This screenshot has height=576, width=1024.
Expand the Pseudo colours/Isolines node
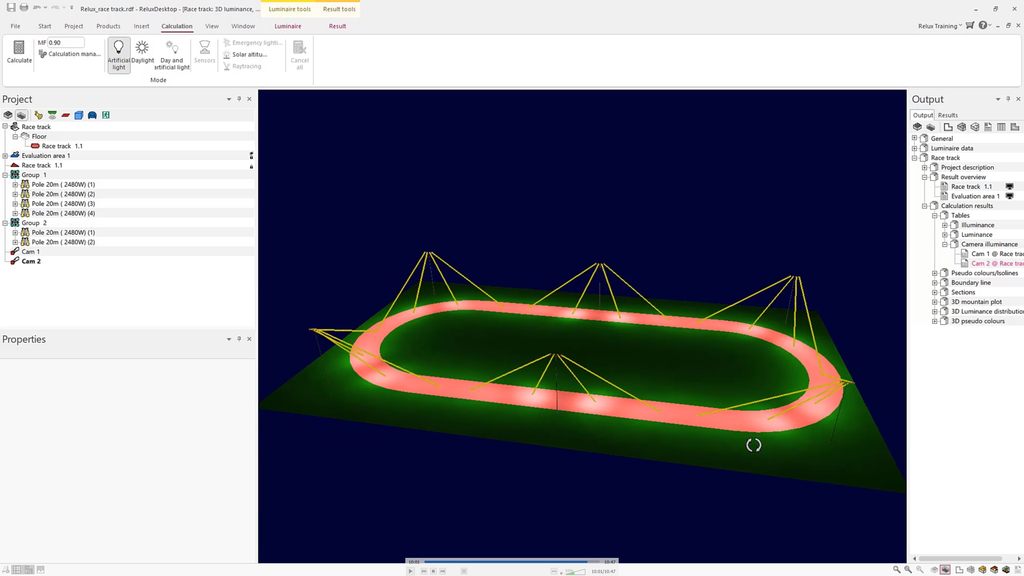[935, 273]
